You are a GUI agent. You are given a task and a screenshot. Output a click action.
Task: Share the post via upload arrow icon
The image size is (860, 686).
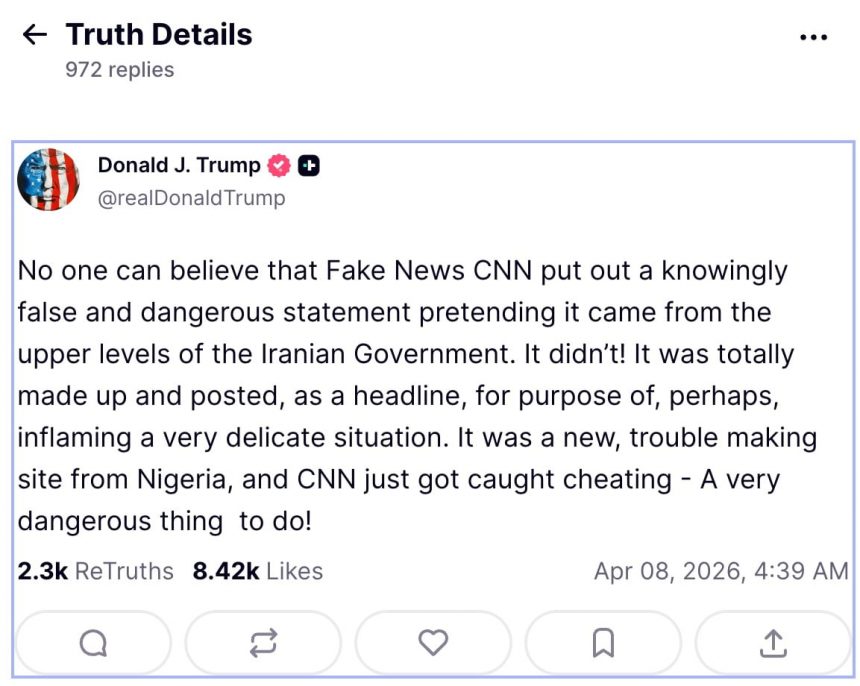(773, 643)
